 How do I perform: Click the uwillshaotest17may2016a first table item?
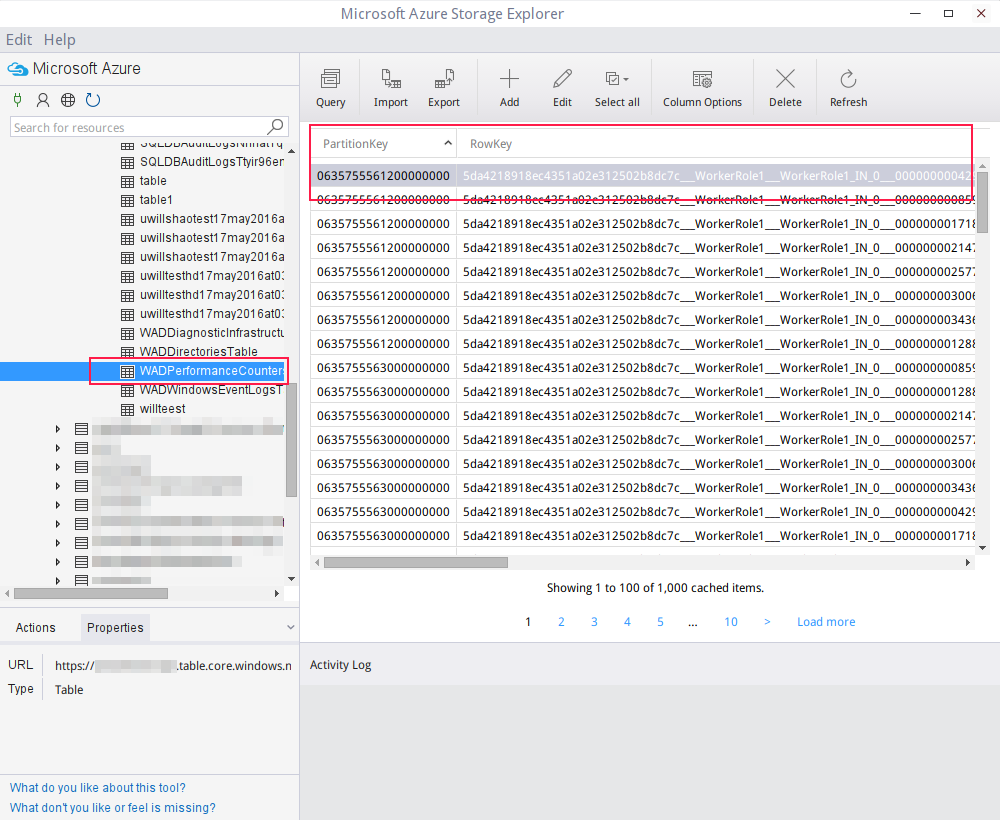pos(212,219)
